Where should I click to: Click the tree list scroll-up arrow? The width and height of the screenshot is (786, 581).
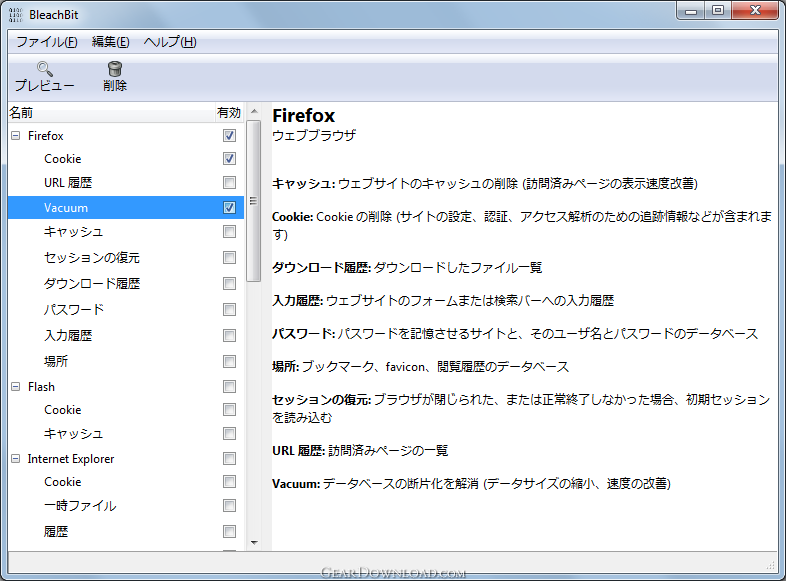tap(254, 111)
